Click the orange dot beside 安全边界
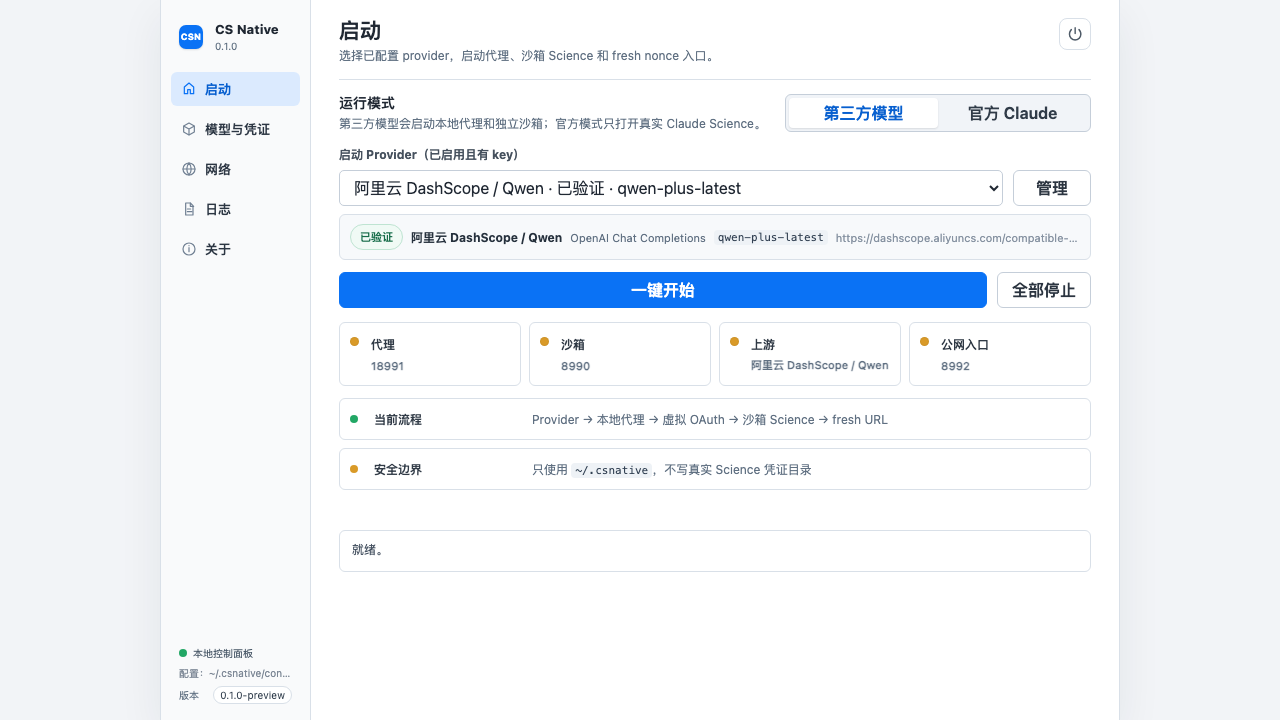Screen dimensions: 1280x720 point(354,469)
